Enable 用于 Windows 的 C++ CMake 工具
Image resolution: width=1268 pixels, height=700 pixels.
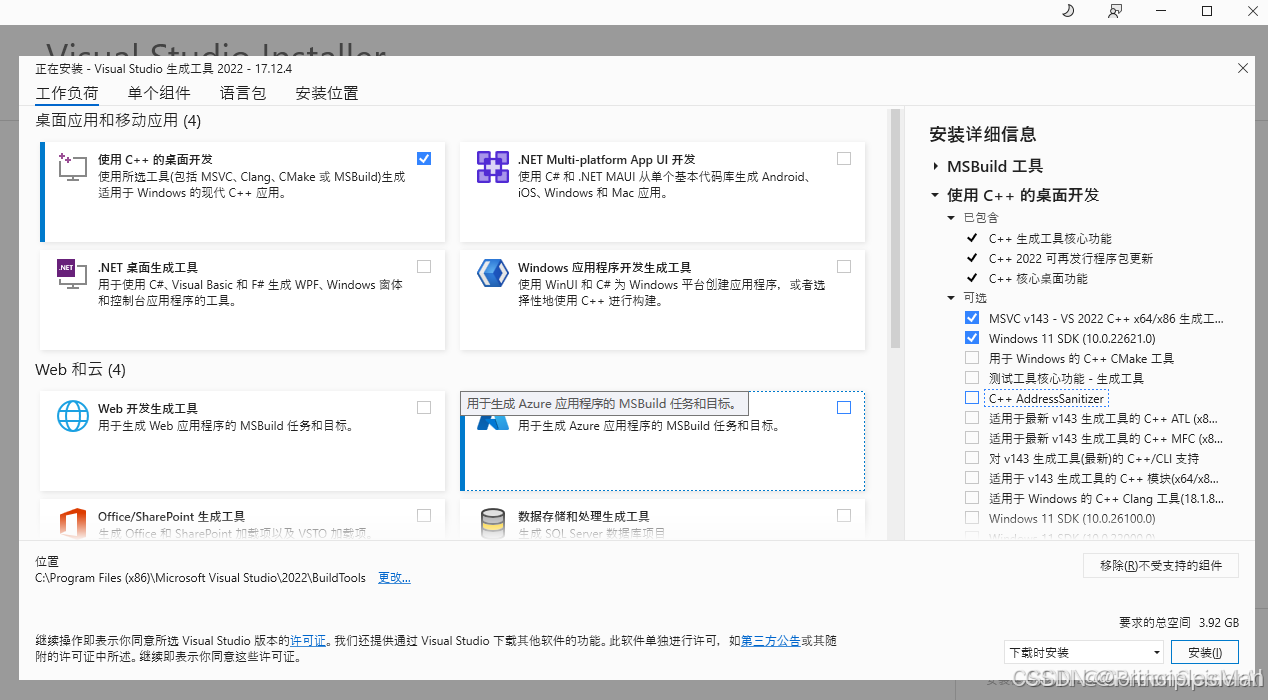click(x=972, y=358)
